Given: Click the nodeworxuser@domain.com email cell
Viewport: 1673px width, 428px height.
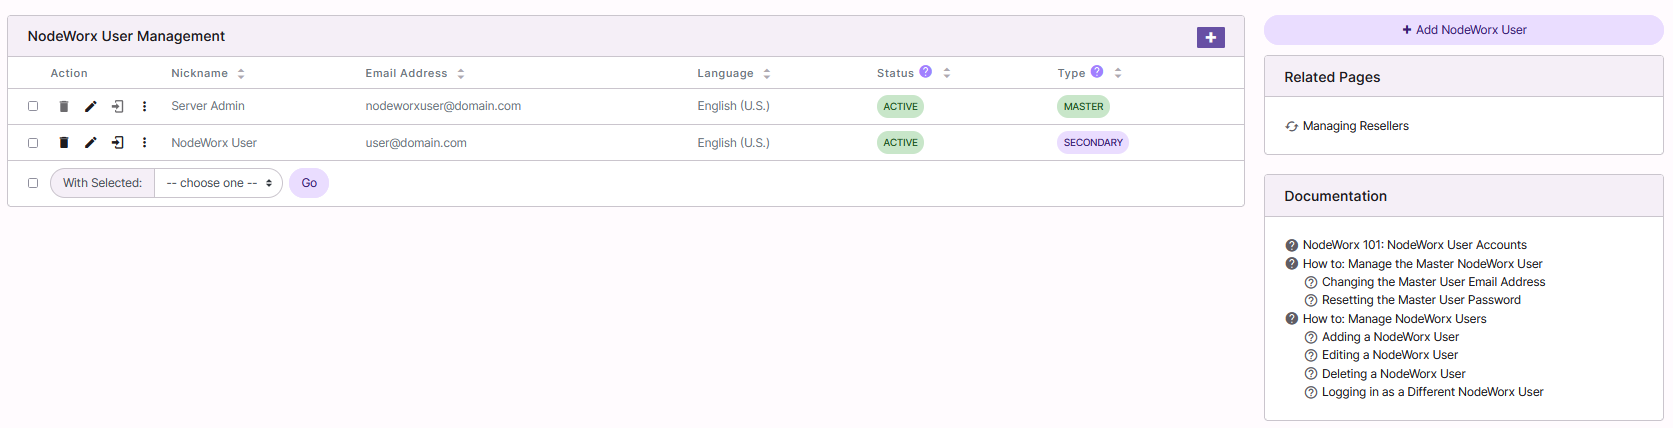Looking at the screenshot, I should pos(443,106).
